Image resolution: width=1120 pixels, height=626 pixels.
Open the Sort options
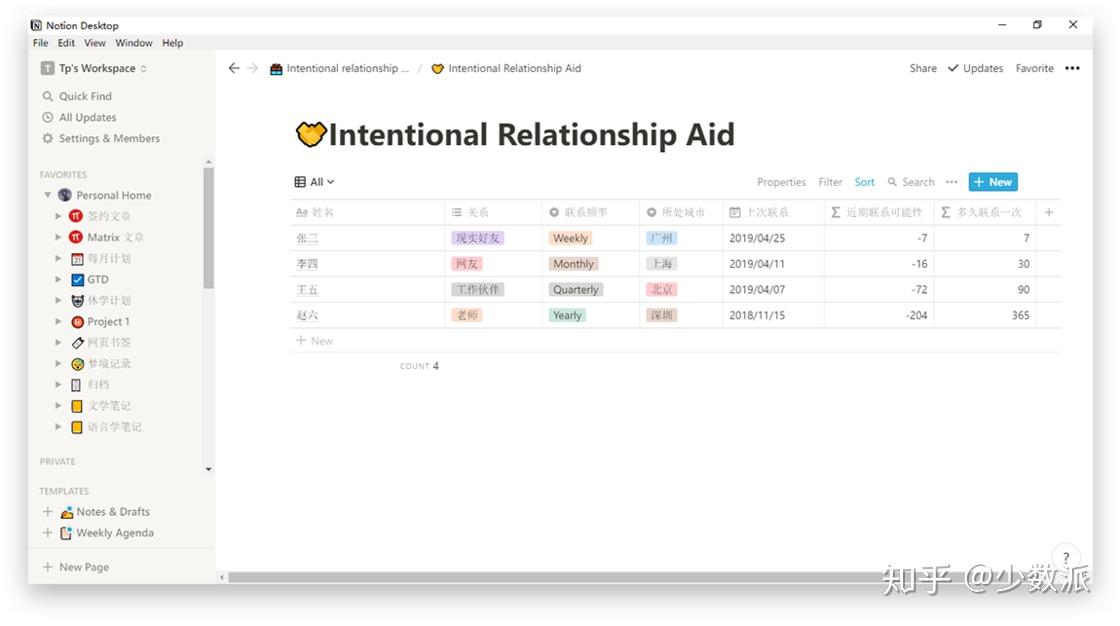click(x=864, y=182)
